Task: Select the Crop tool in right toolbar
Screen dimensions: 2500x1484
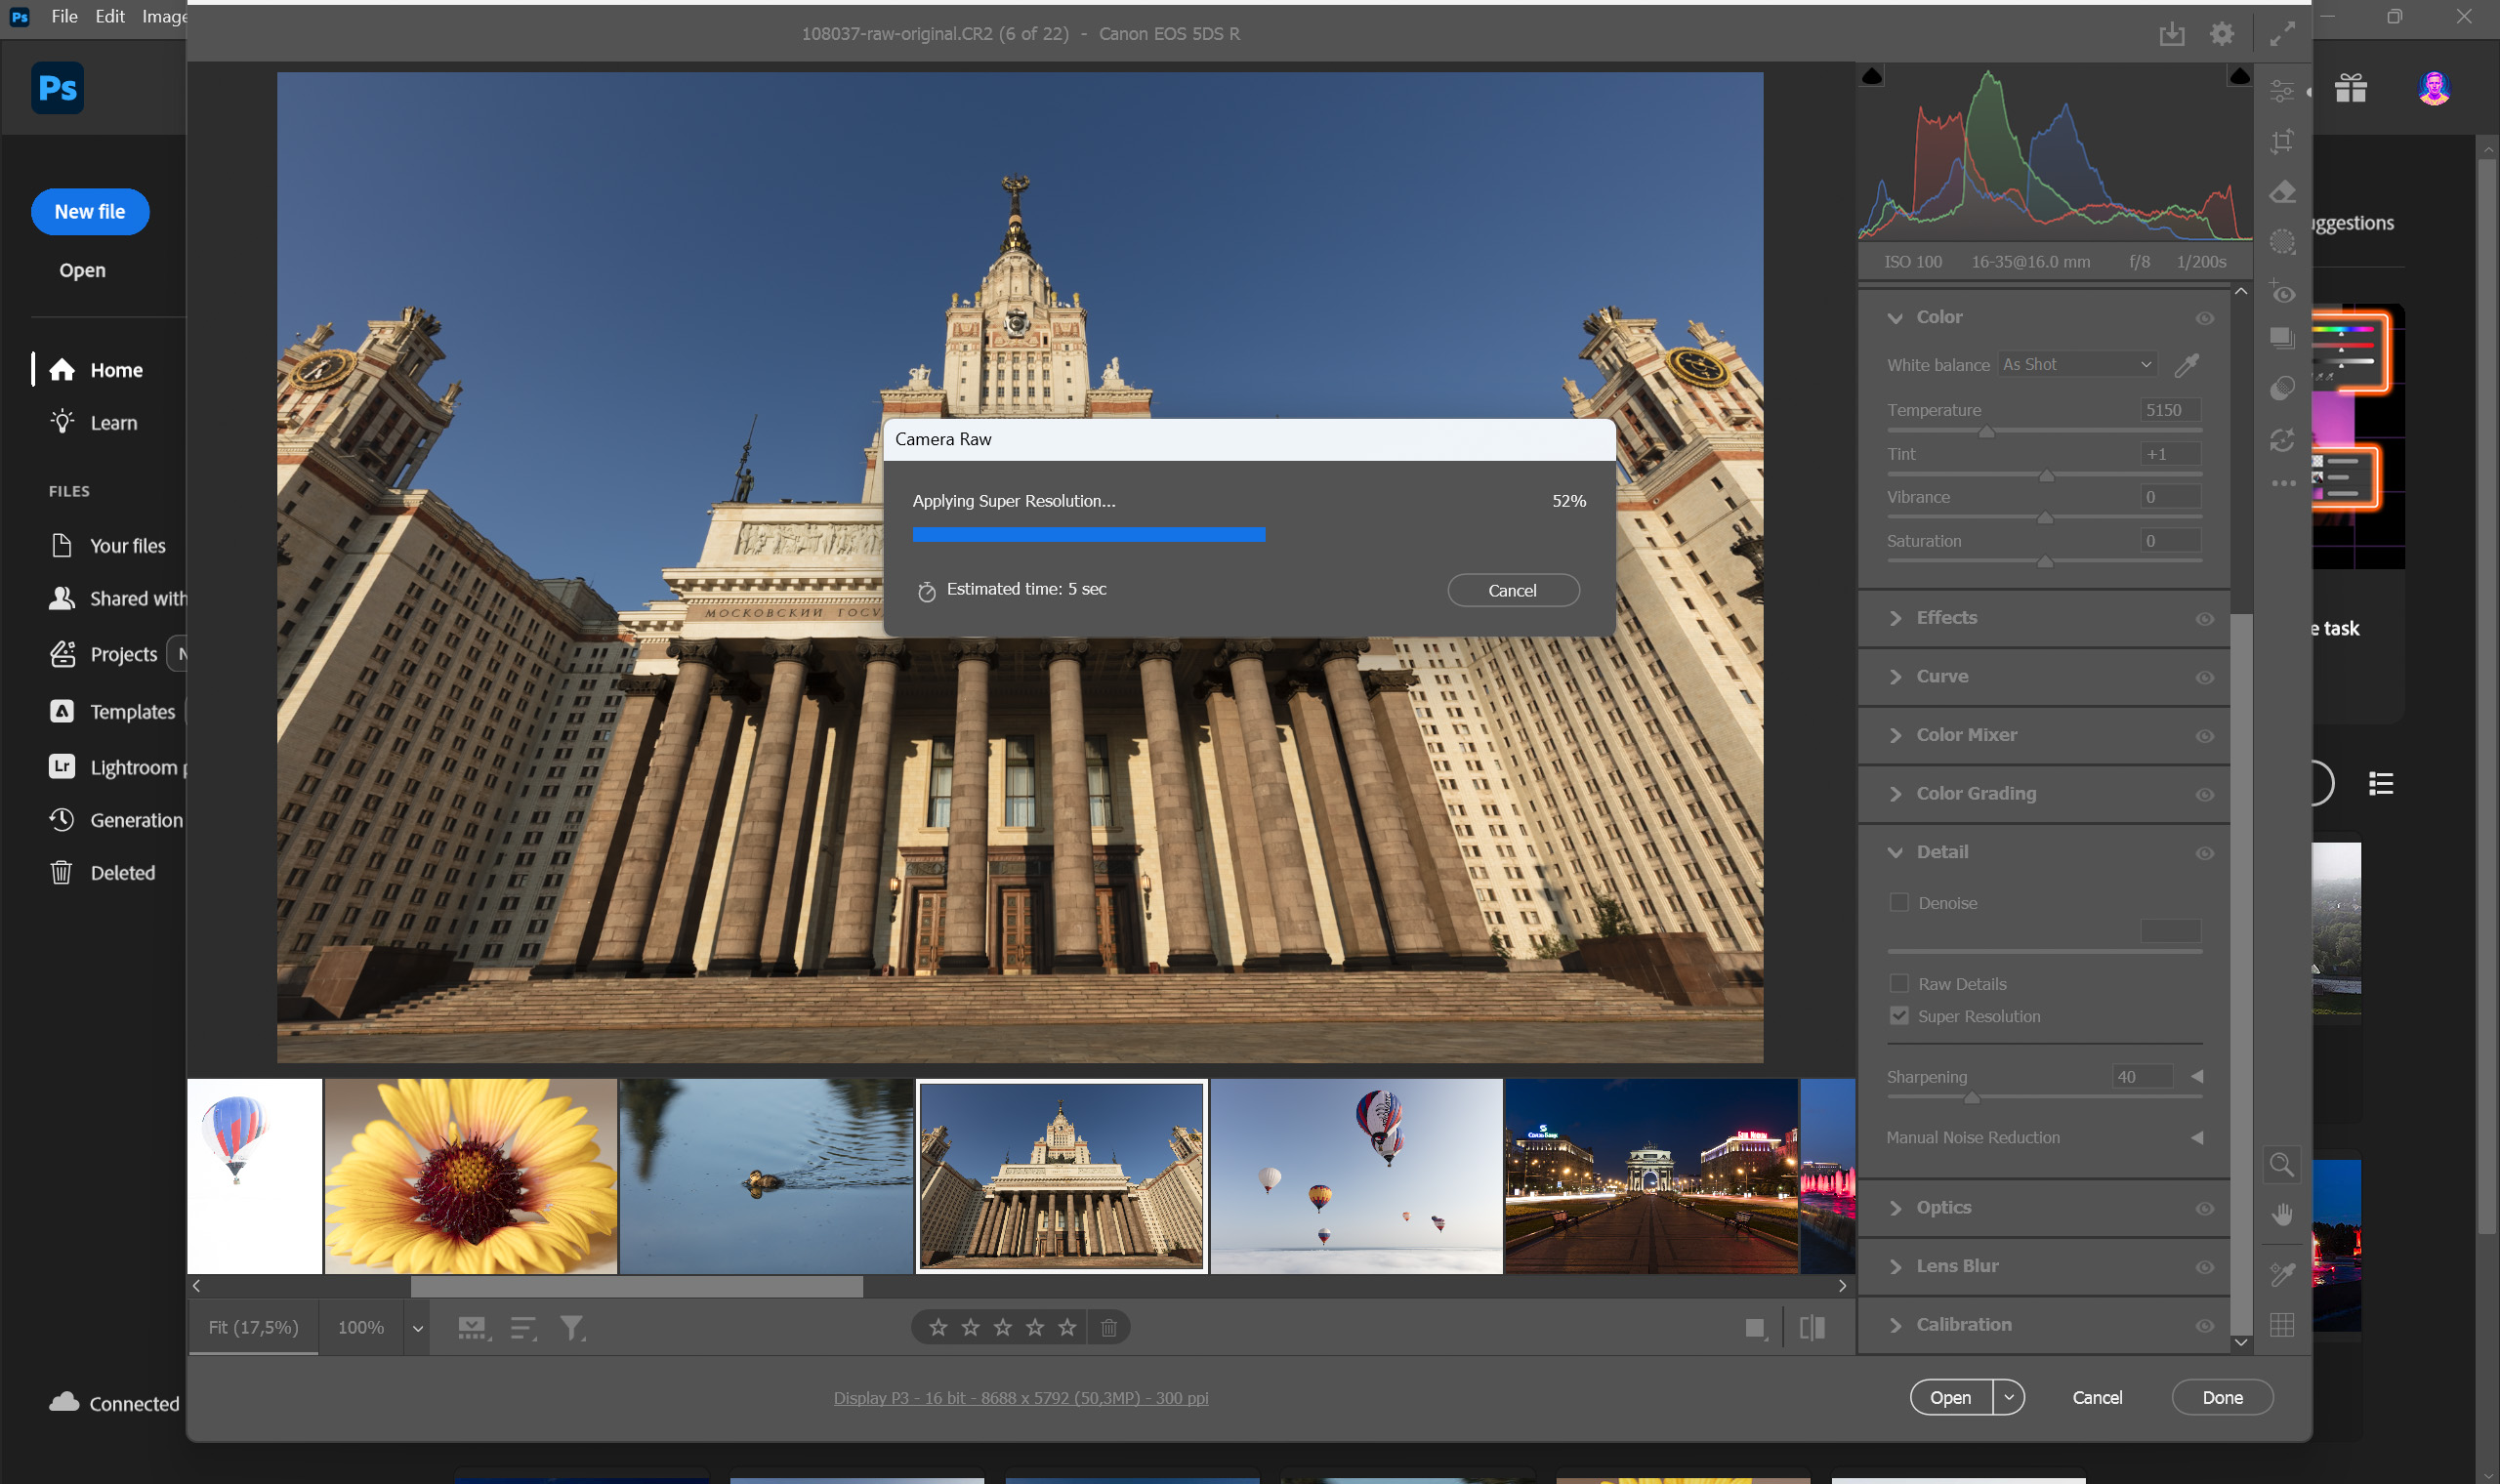Action: (x=2281, y=141)
